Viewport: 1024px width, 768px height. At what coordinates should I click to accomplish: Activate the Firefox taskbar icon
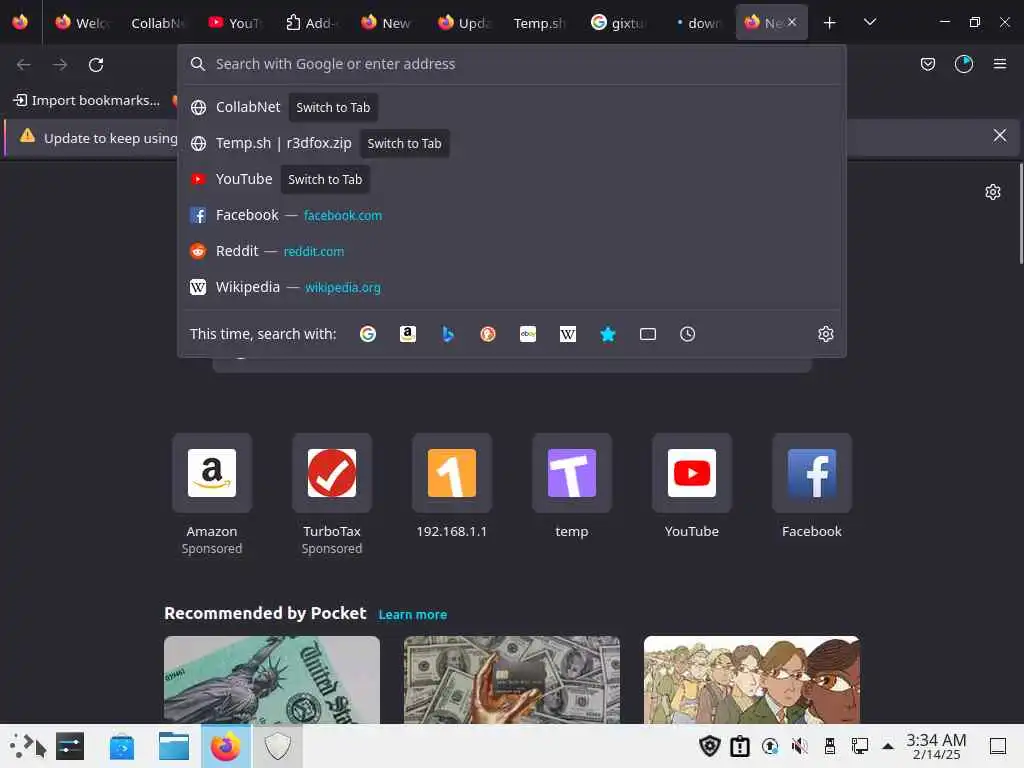click(x=225, y=746)
